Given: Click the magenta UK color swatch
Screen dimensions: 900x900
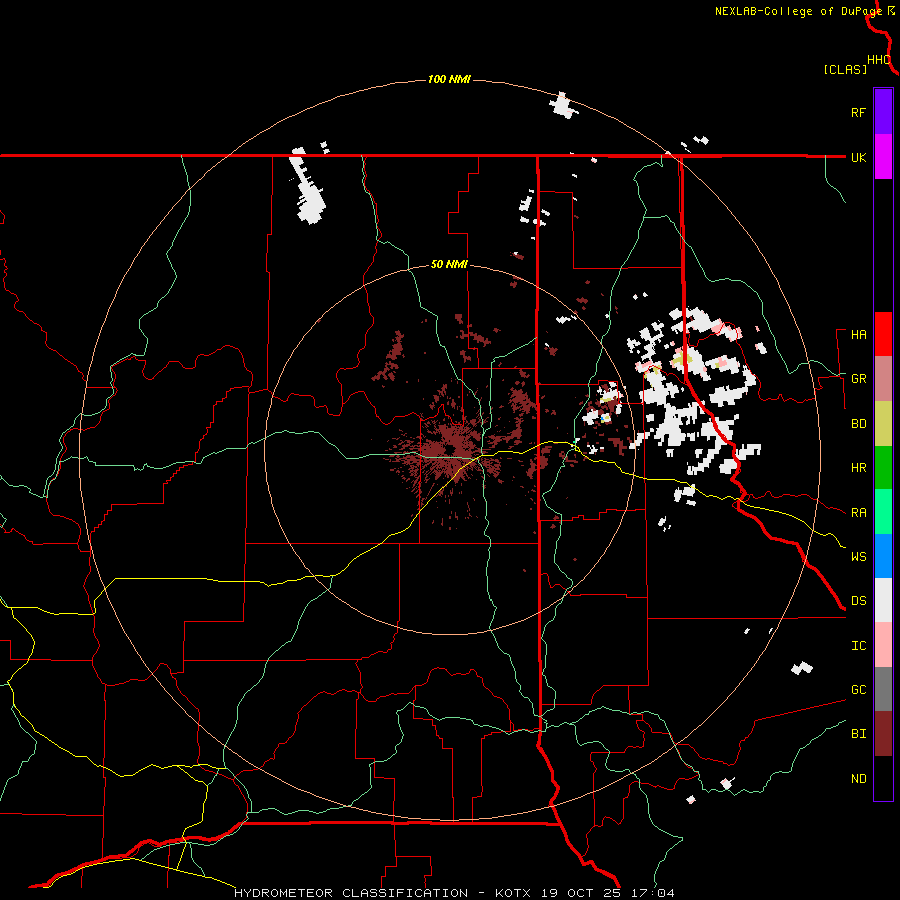Looking at the screenshot, I should 883,156.
